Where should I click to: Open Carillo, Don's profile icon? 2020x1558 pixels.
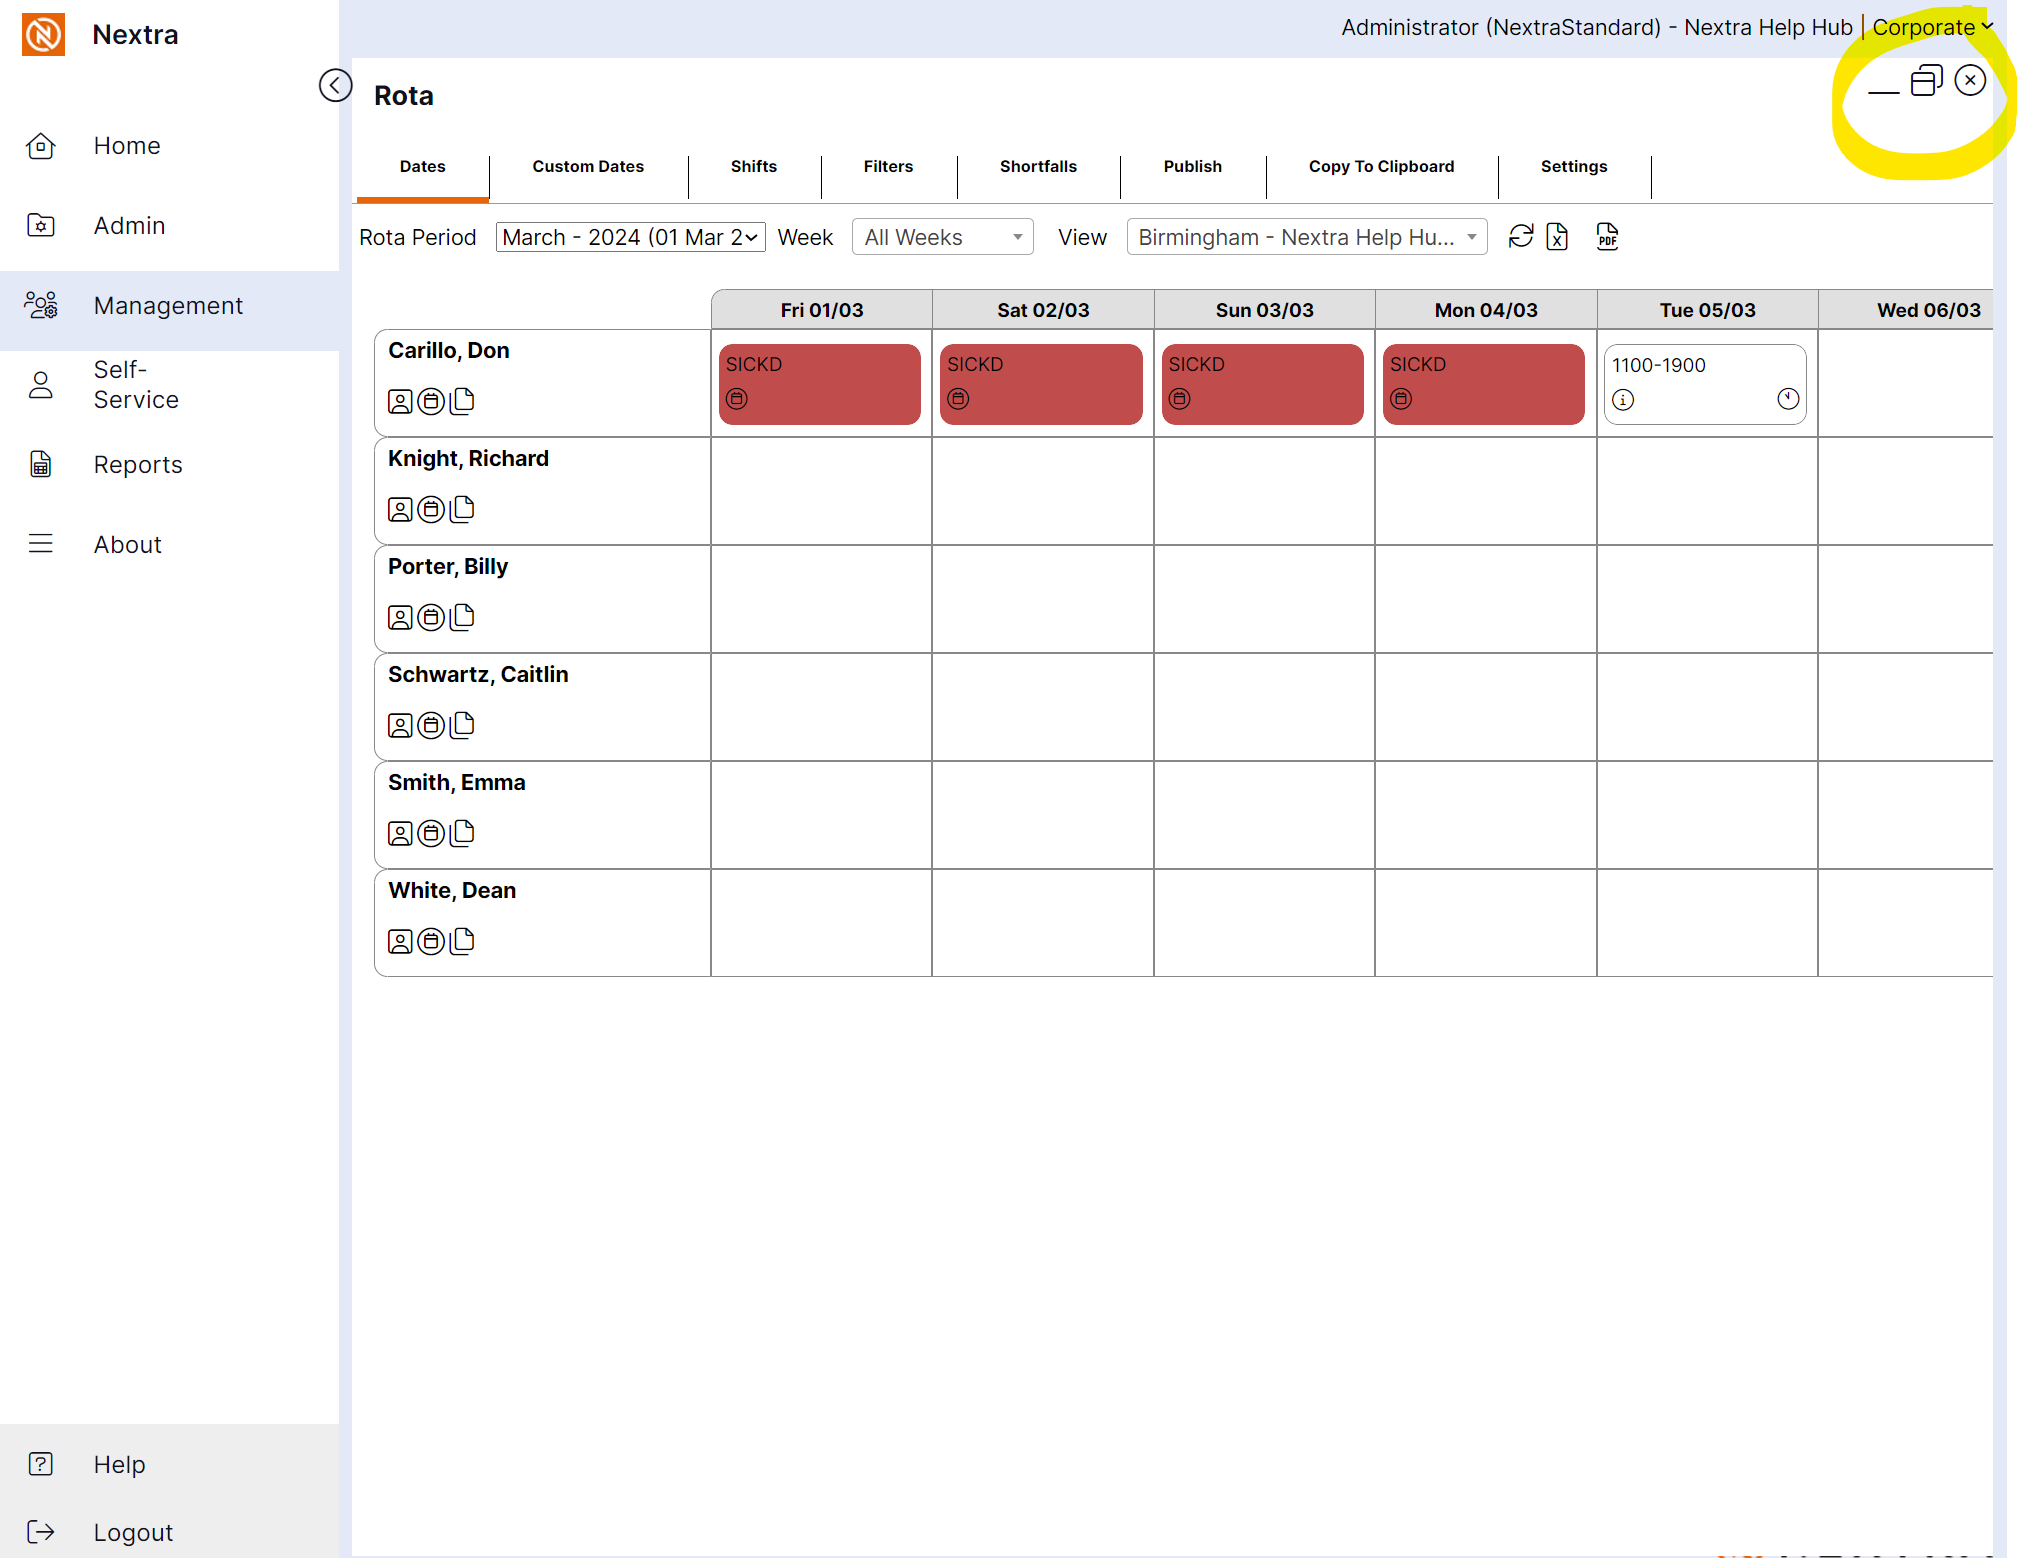pos(400,402)
